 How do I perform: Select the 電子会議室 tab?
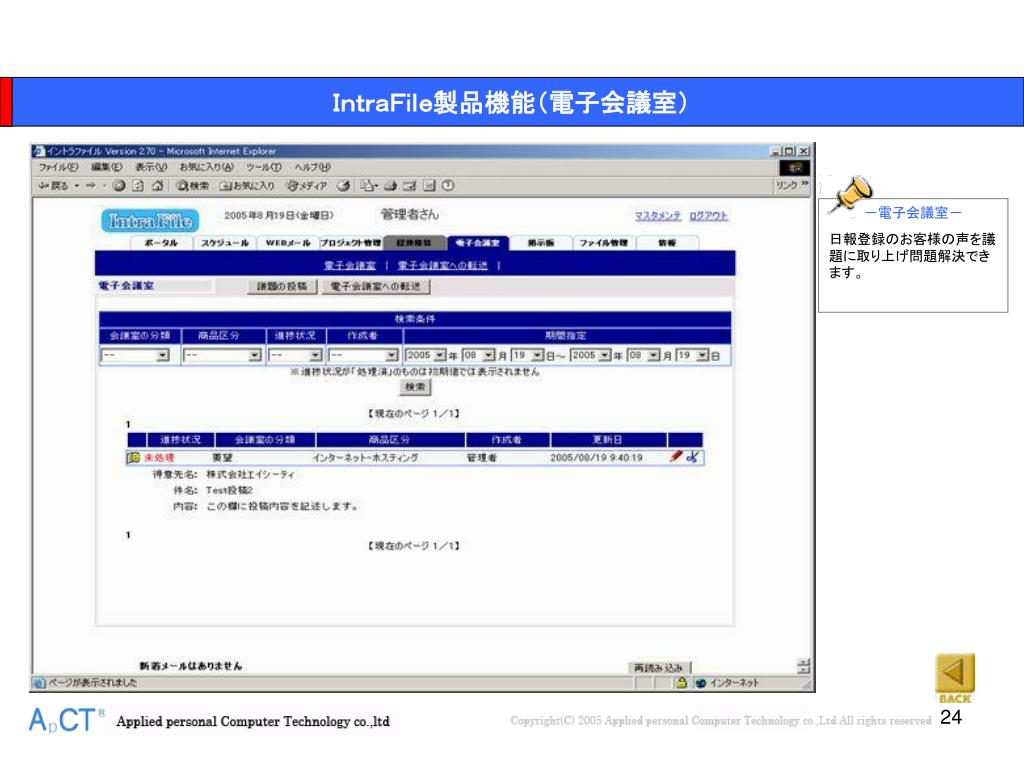(477, 243)
